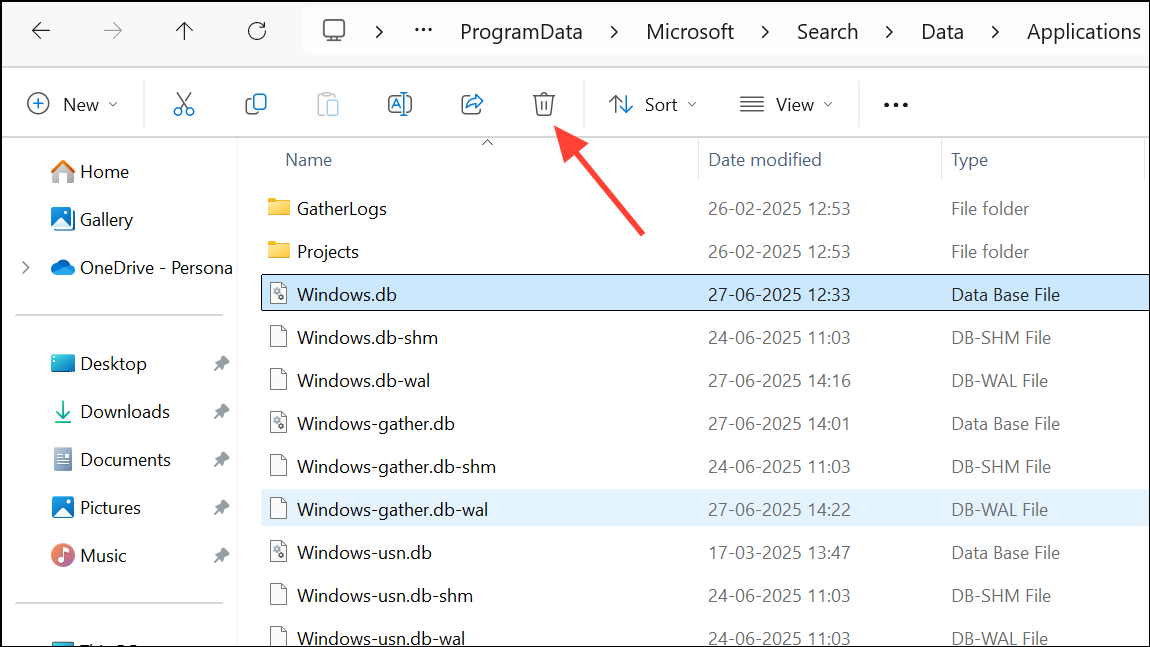Navigate up one folder level
The width and height of the screenshot is (1150, 647).
tap(184, 31)
